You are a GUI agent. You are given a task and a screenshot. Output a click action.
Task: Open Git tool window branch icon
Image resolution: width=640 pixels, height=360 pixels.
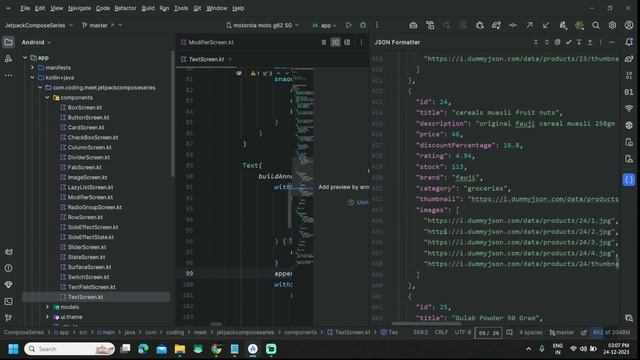pyautogui.click(x=9, y=318)
